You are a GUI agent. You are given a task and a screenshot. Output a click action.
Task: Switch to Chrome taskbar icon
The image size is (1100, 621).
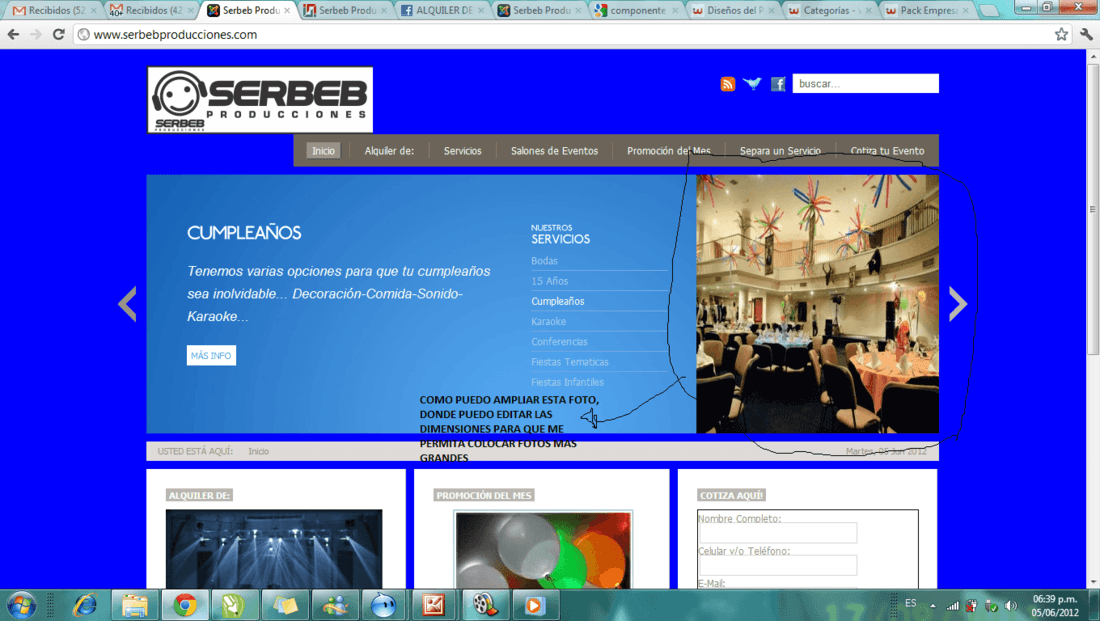pos(185,605)
